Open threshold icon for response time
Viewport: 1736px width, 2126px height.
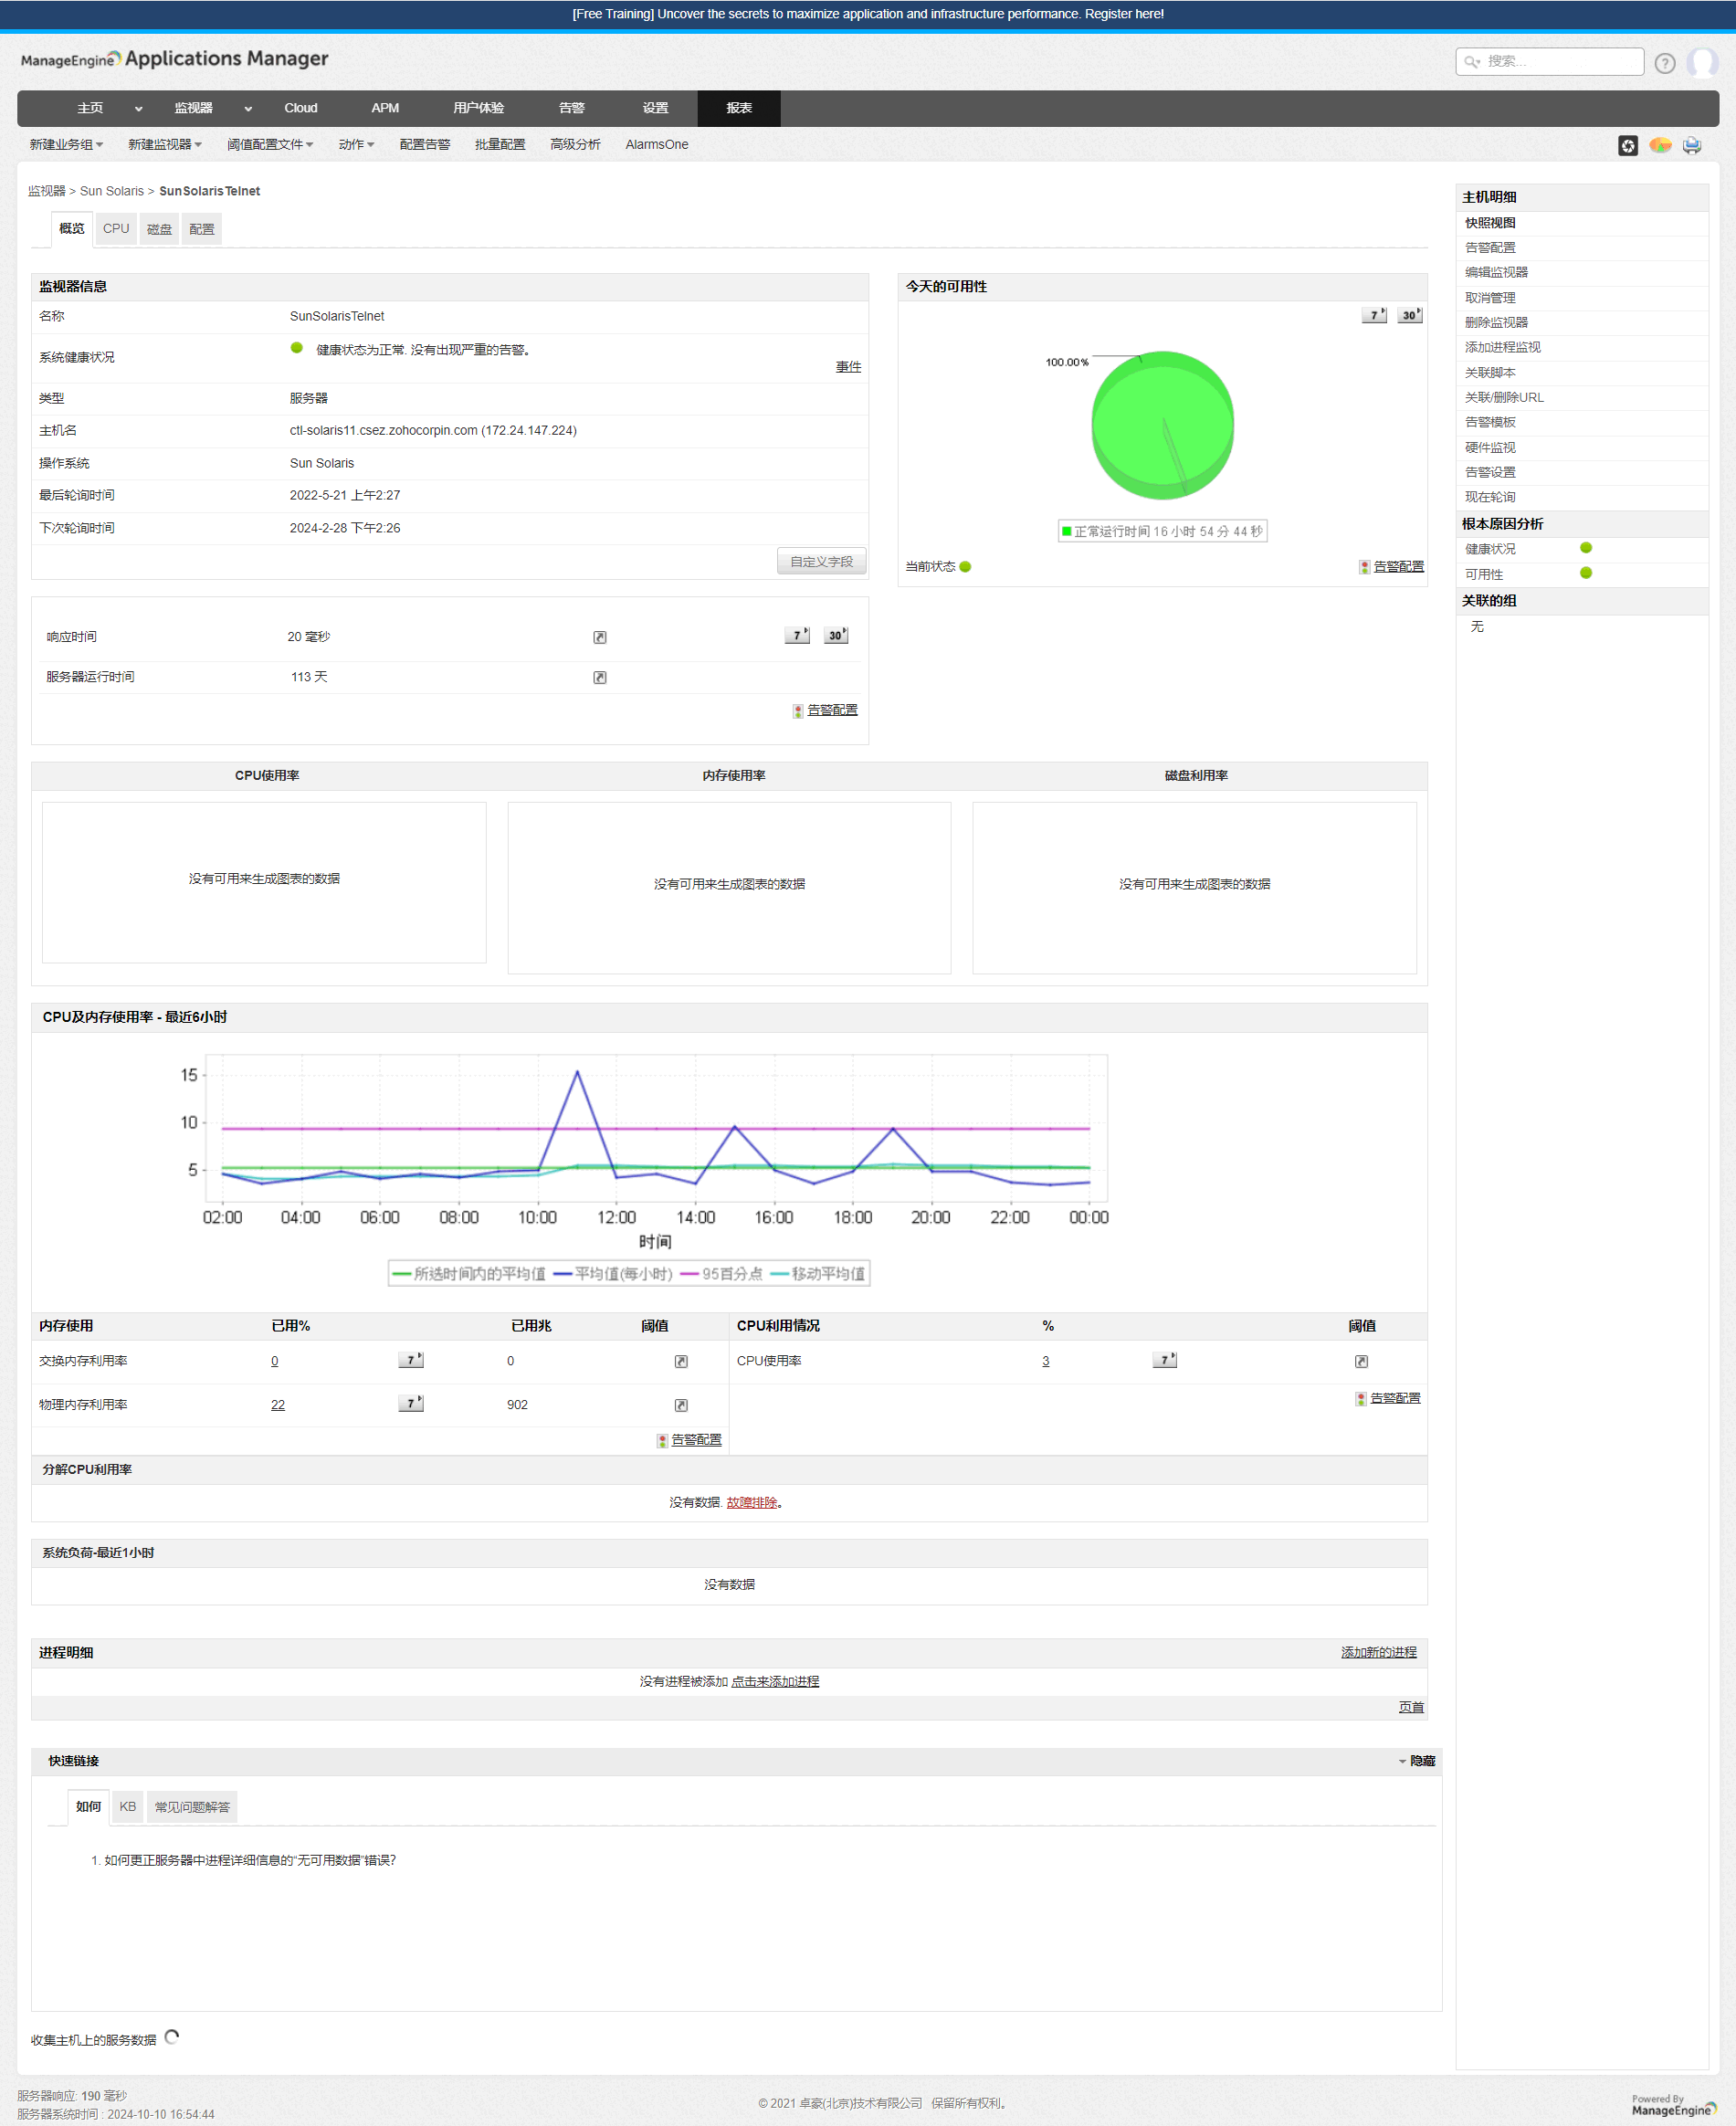point(600,637)
